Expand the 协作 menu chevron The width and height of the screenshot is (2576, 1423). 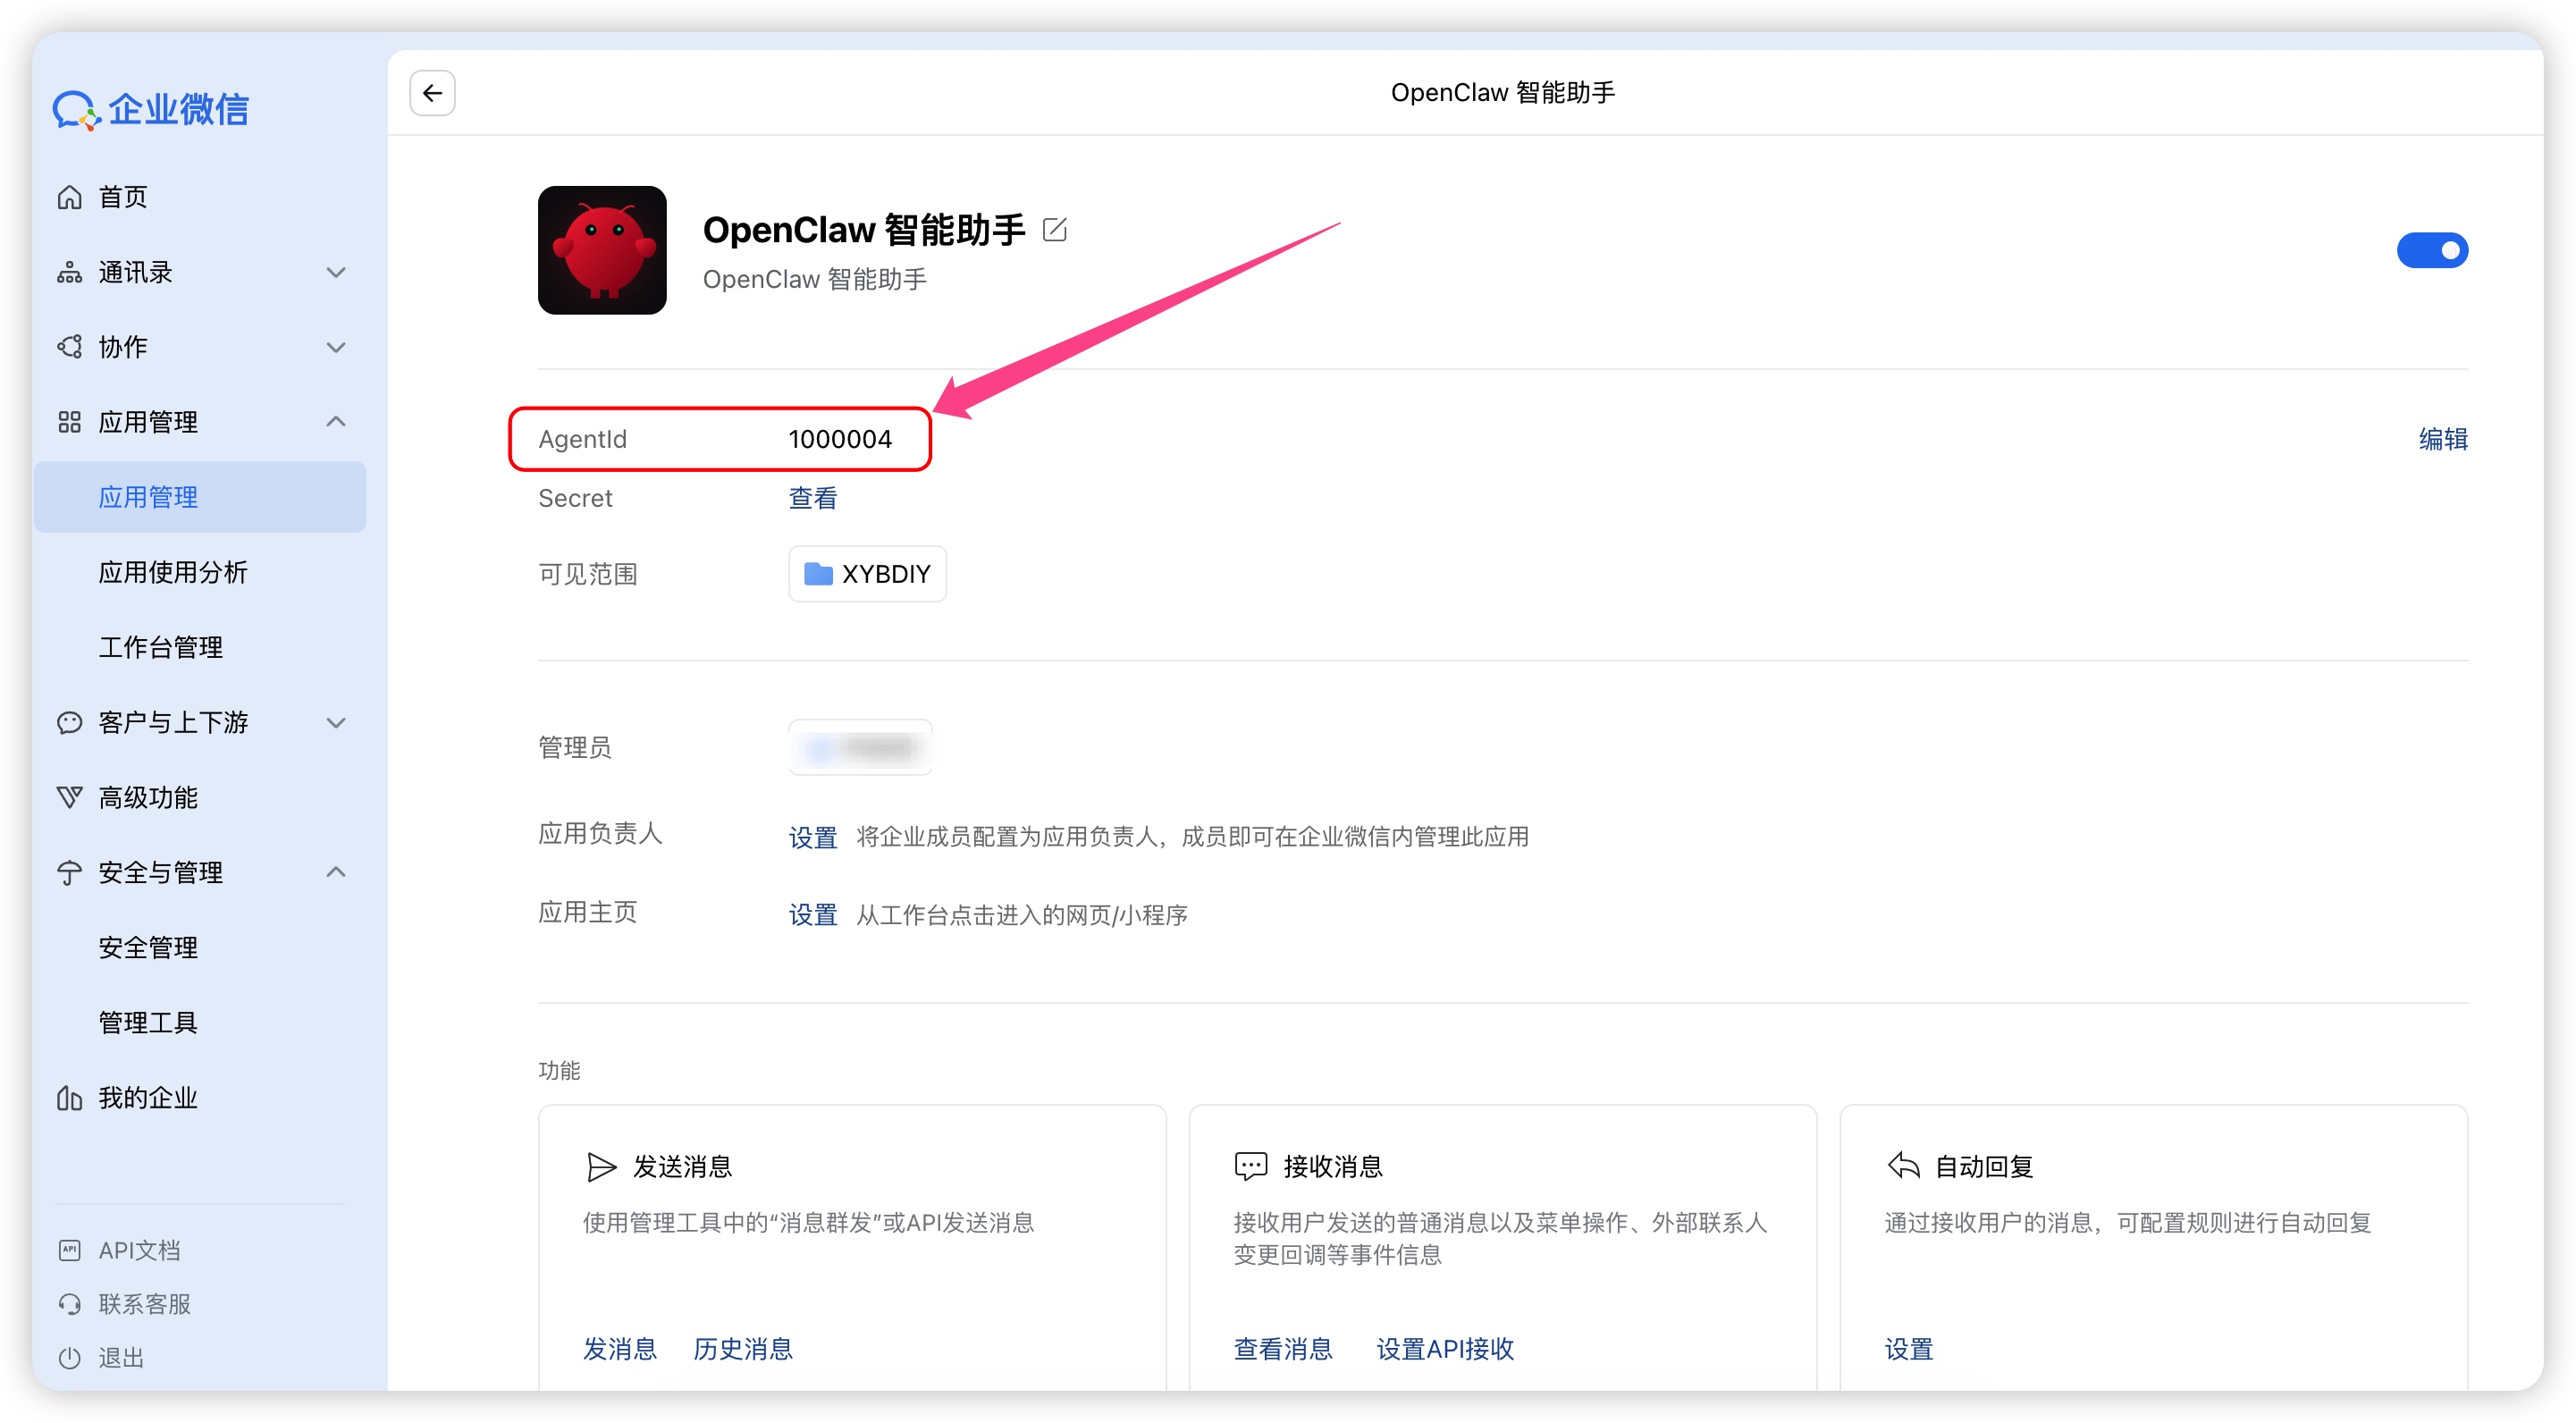click(336, 347)
